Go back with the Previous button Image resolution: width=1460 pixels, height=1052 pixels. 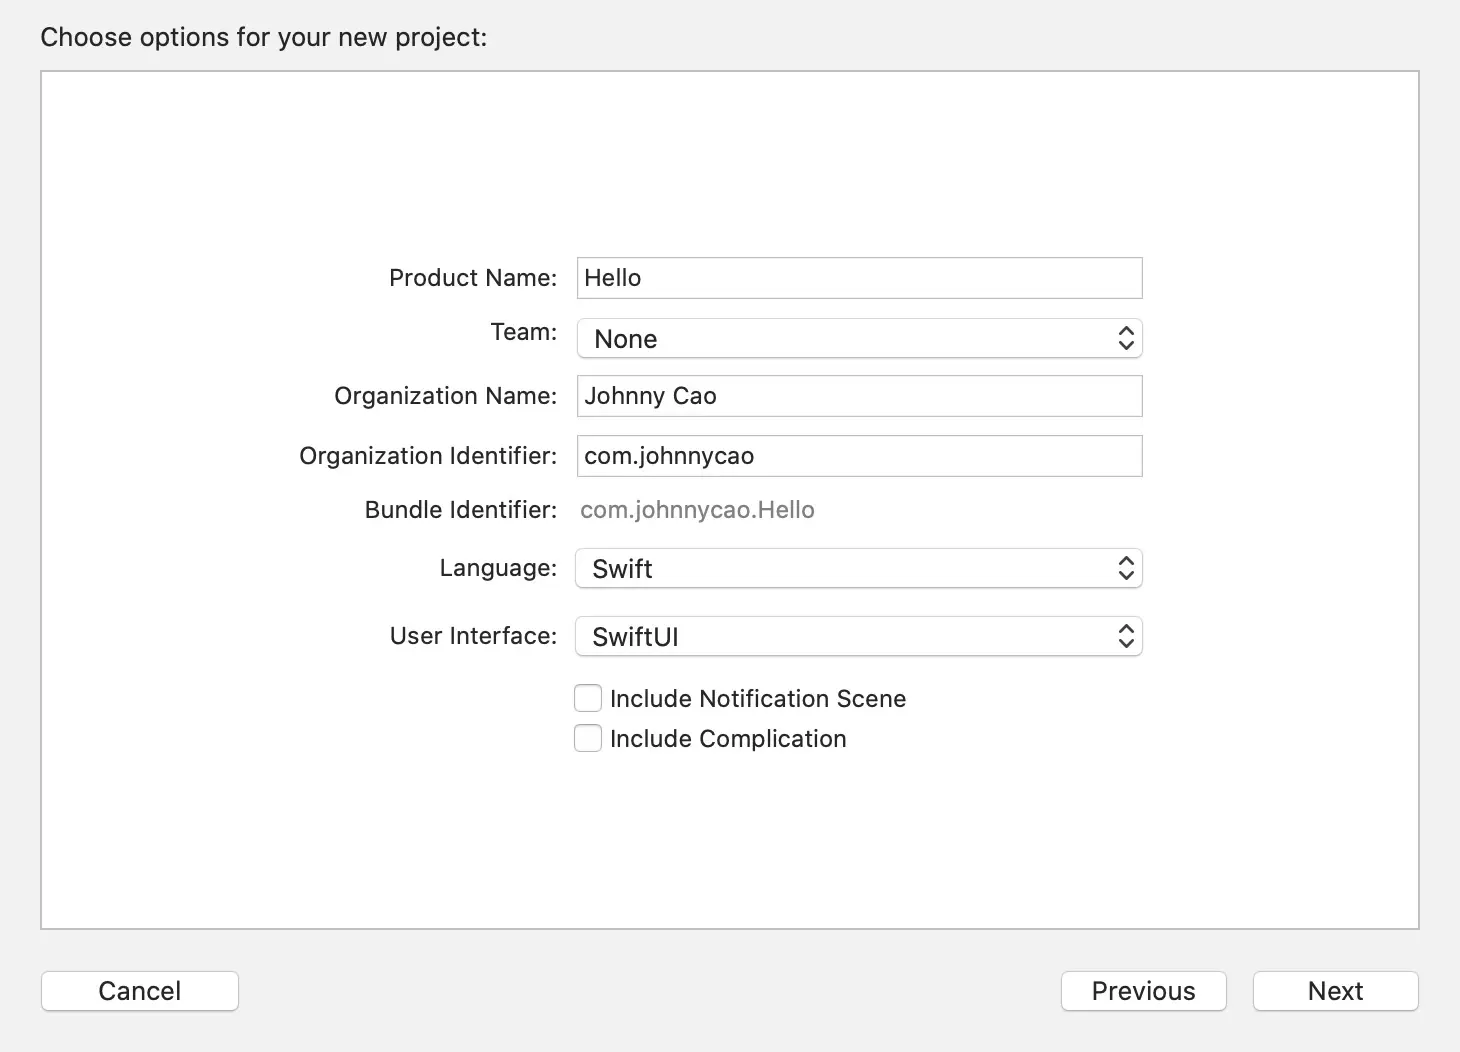tap(1143, 991)
